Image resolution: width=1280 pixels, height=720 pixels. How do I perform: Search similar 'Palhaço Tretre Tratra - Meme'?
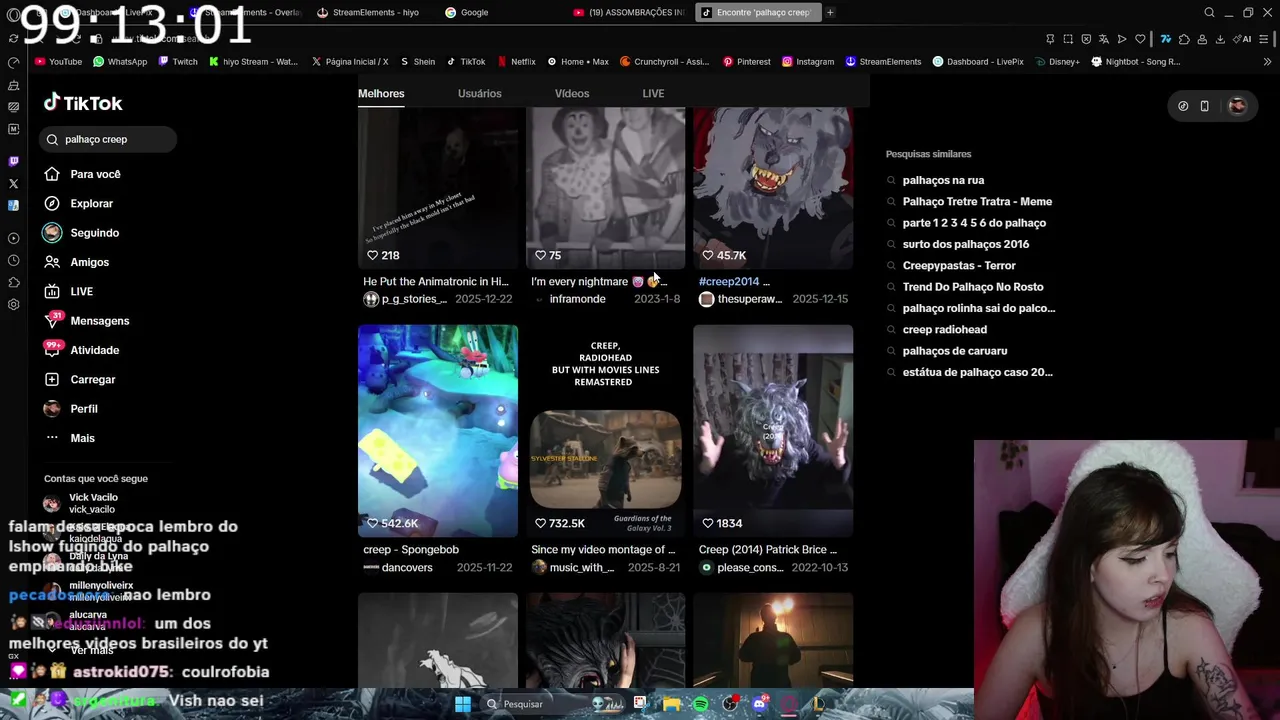pos(977,201)
